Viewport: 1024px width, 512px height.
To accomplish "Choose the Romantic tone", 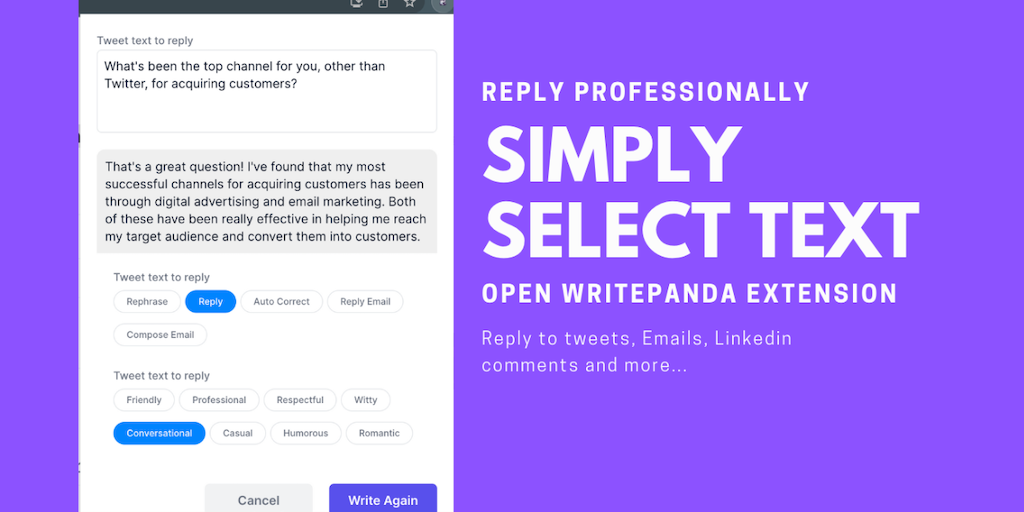I will coord(379,433).
